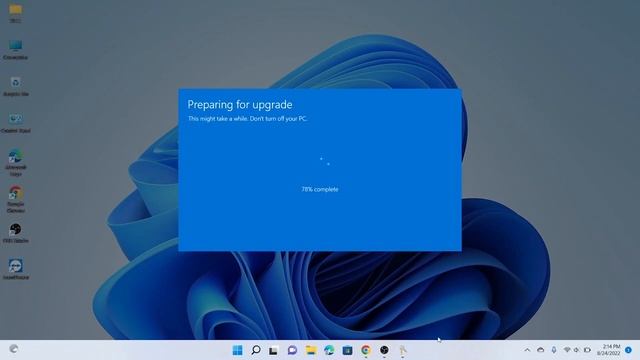This screenshot has width=640, height=360.
Task: Select the setup installer taskbar icon
Action: tap(403, 350)
